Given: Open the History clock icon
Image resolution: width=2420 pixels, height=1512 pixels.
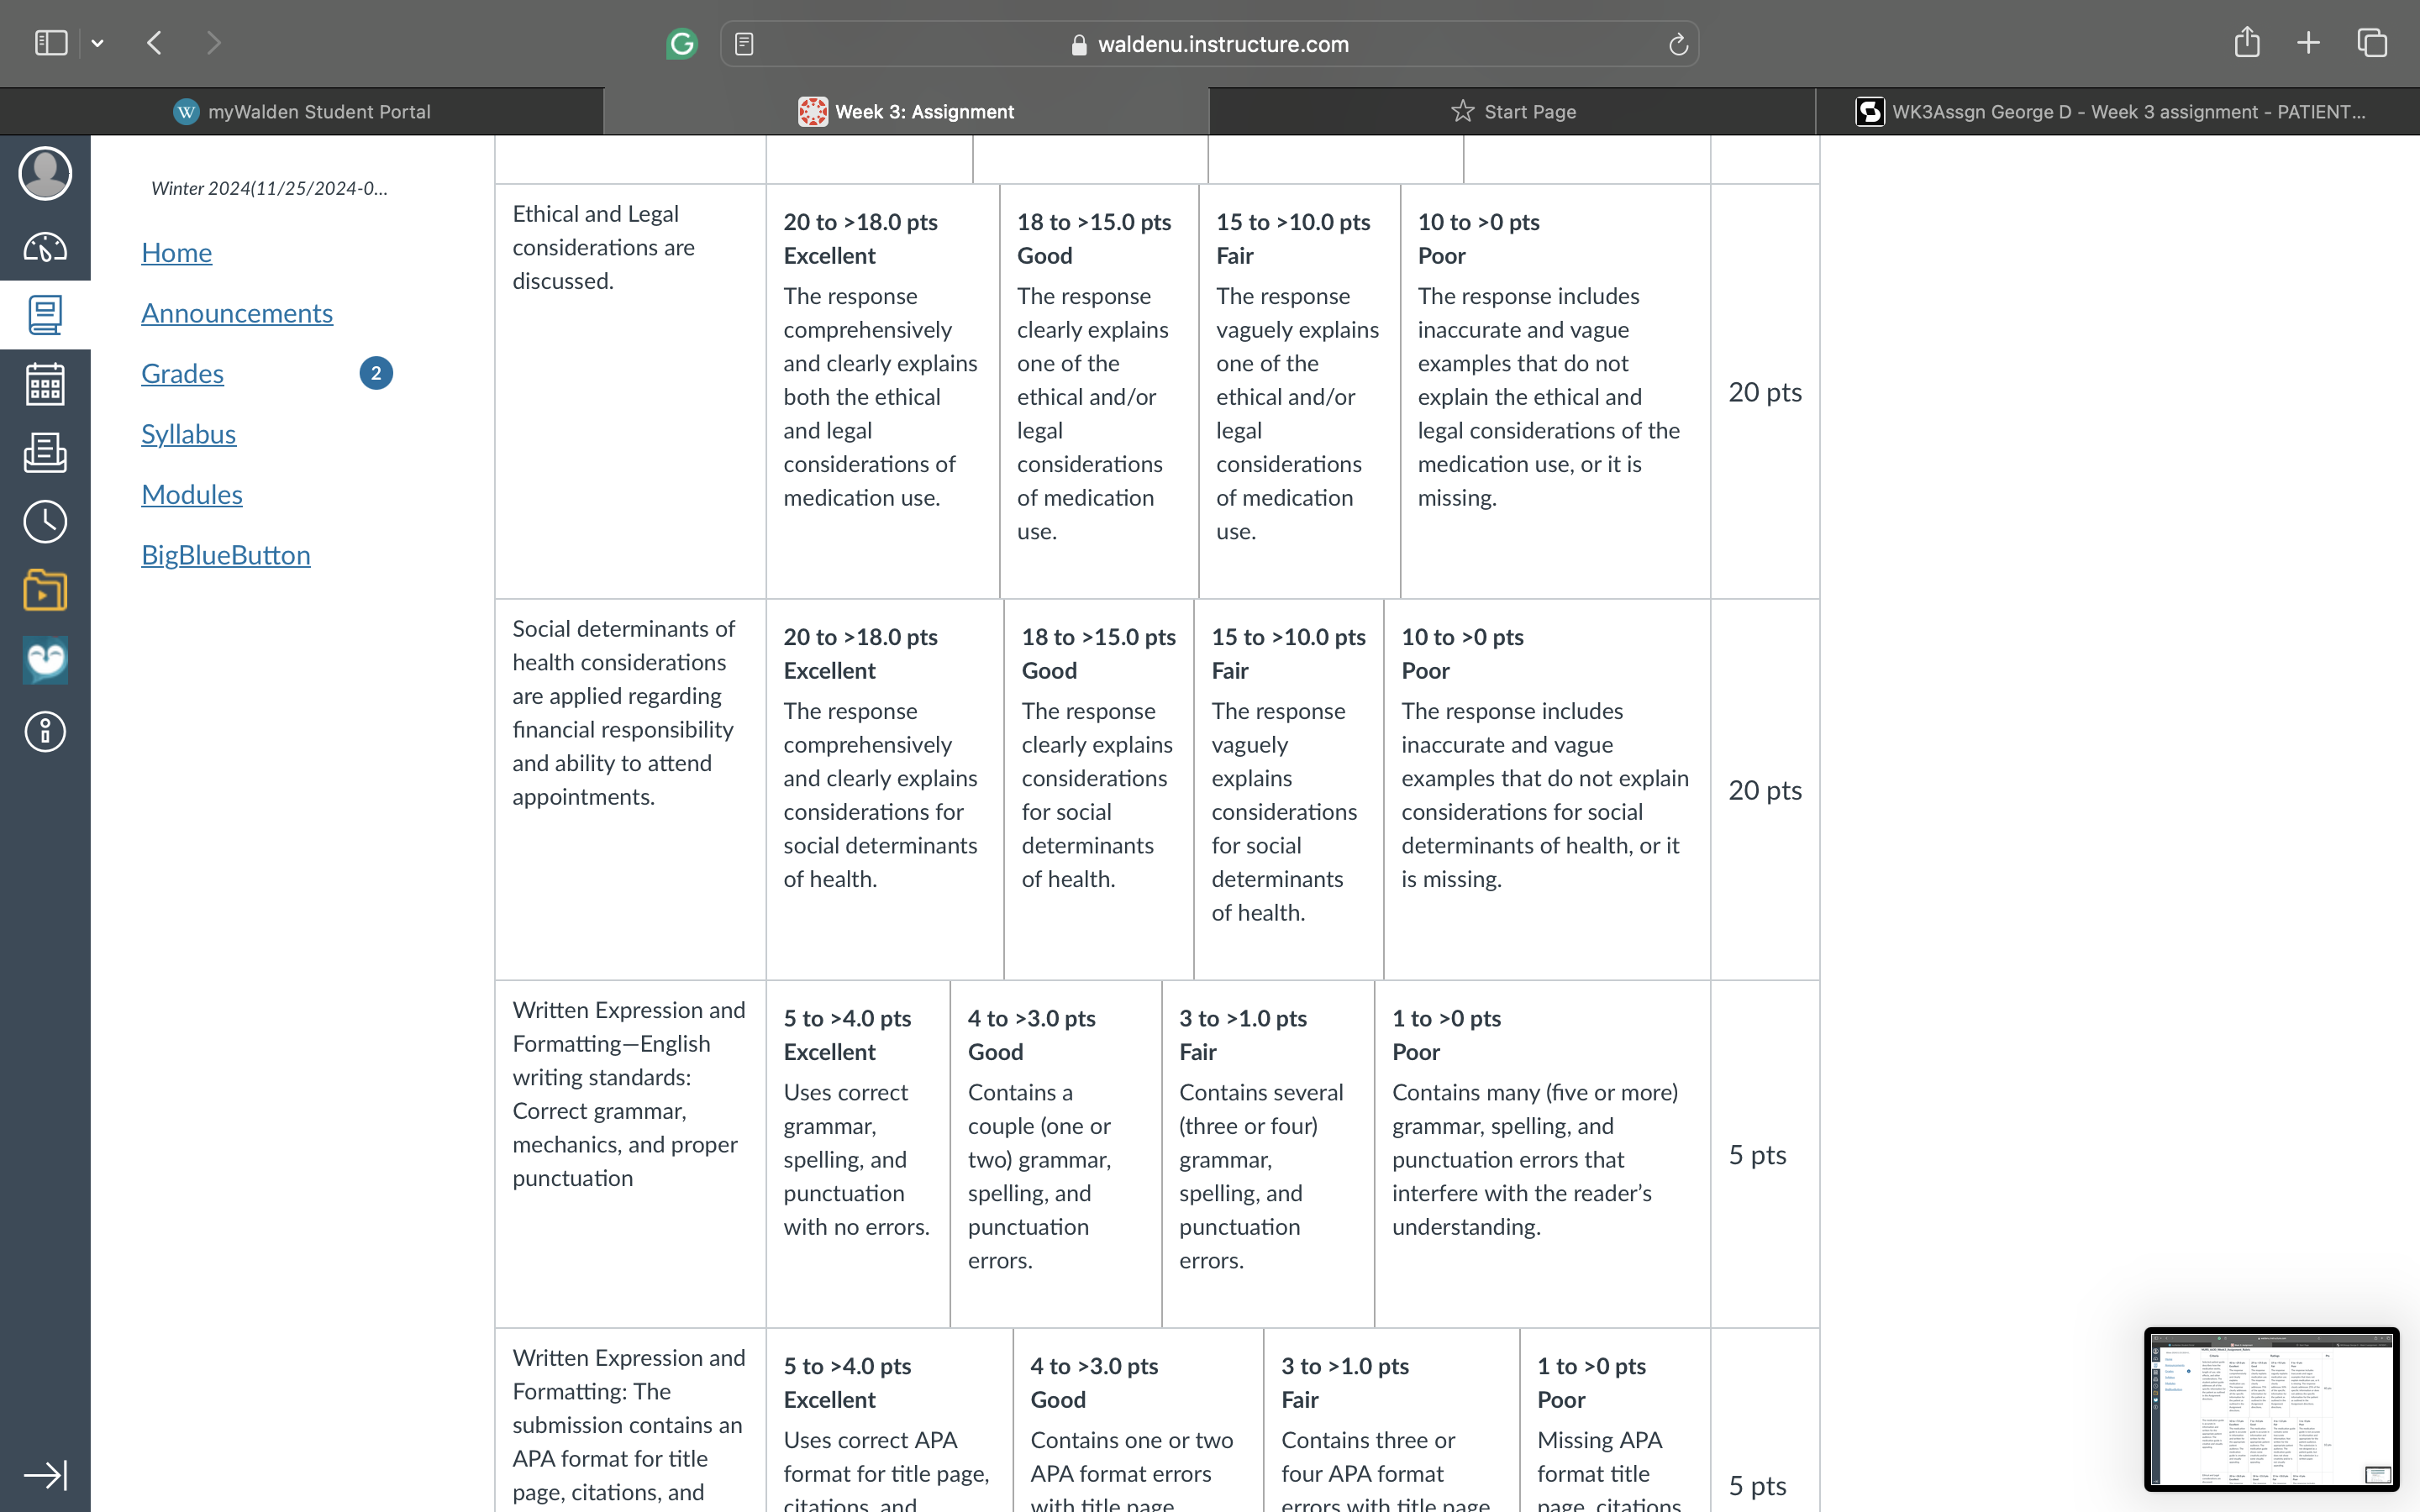Looking at the screenshot, I should click(45, 522).
